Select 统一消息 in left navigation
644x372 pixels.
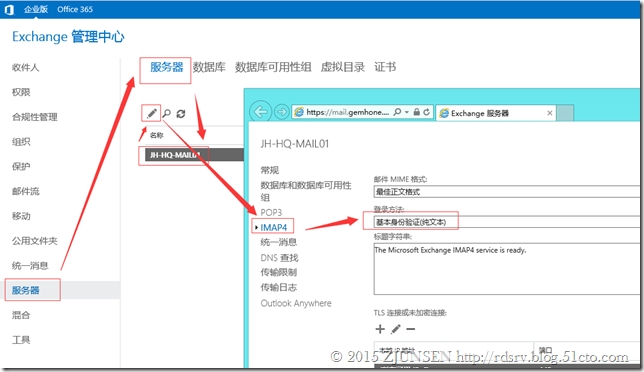[30, 266]
